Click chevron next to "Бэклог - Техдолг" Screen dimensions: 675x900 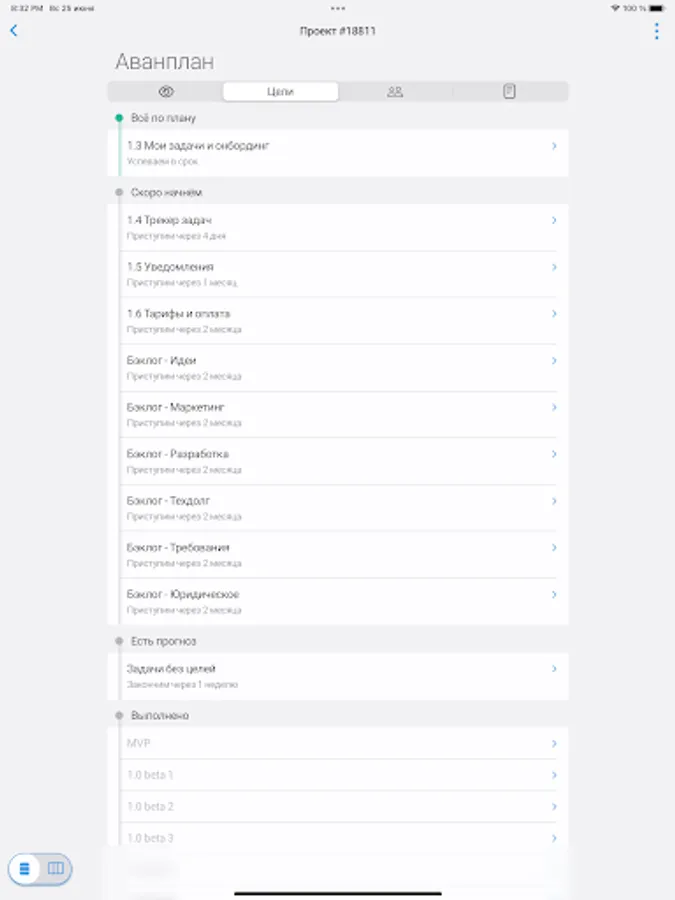click(x=554, y=501)
